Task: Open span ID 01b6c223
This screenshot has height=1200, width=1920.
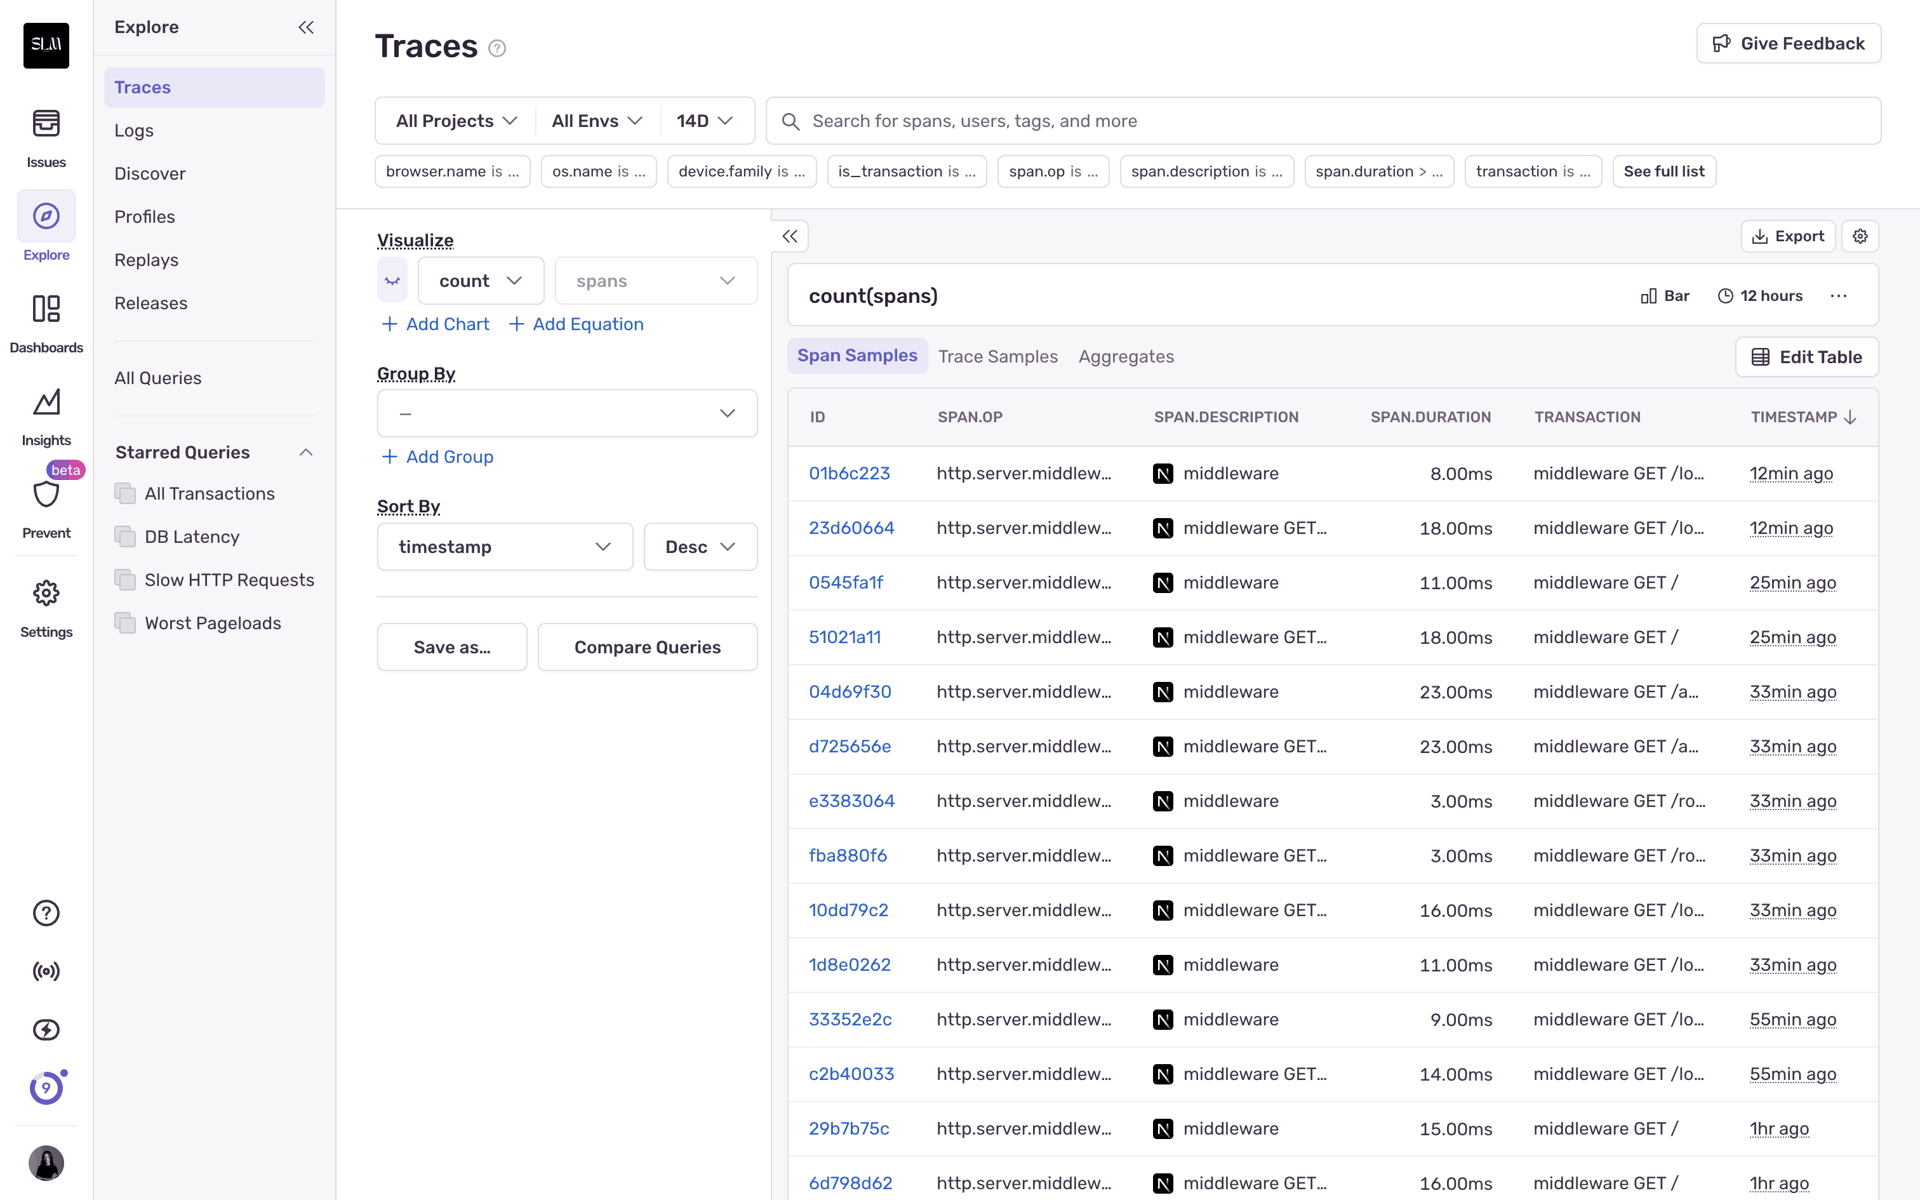Action: [849, 474]
